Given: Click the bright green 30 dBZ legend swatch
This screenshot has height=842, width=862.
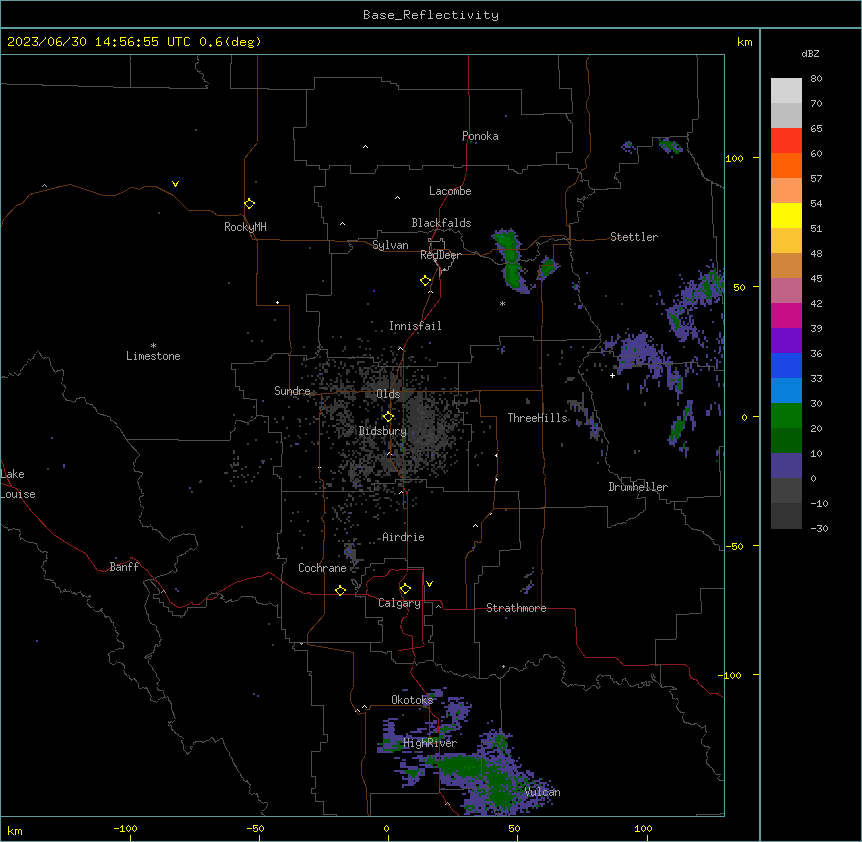Looking at the screenshot, I should pyautogui.click(x=786, y=416).
